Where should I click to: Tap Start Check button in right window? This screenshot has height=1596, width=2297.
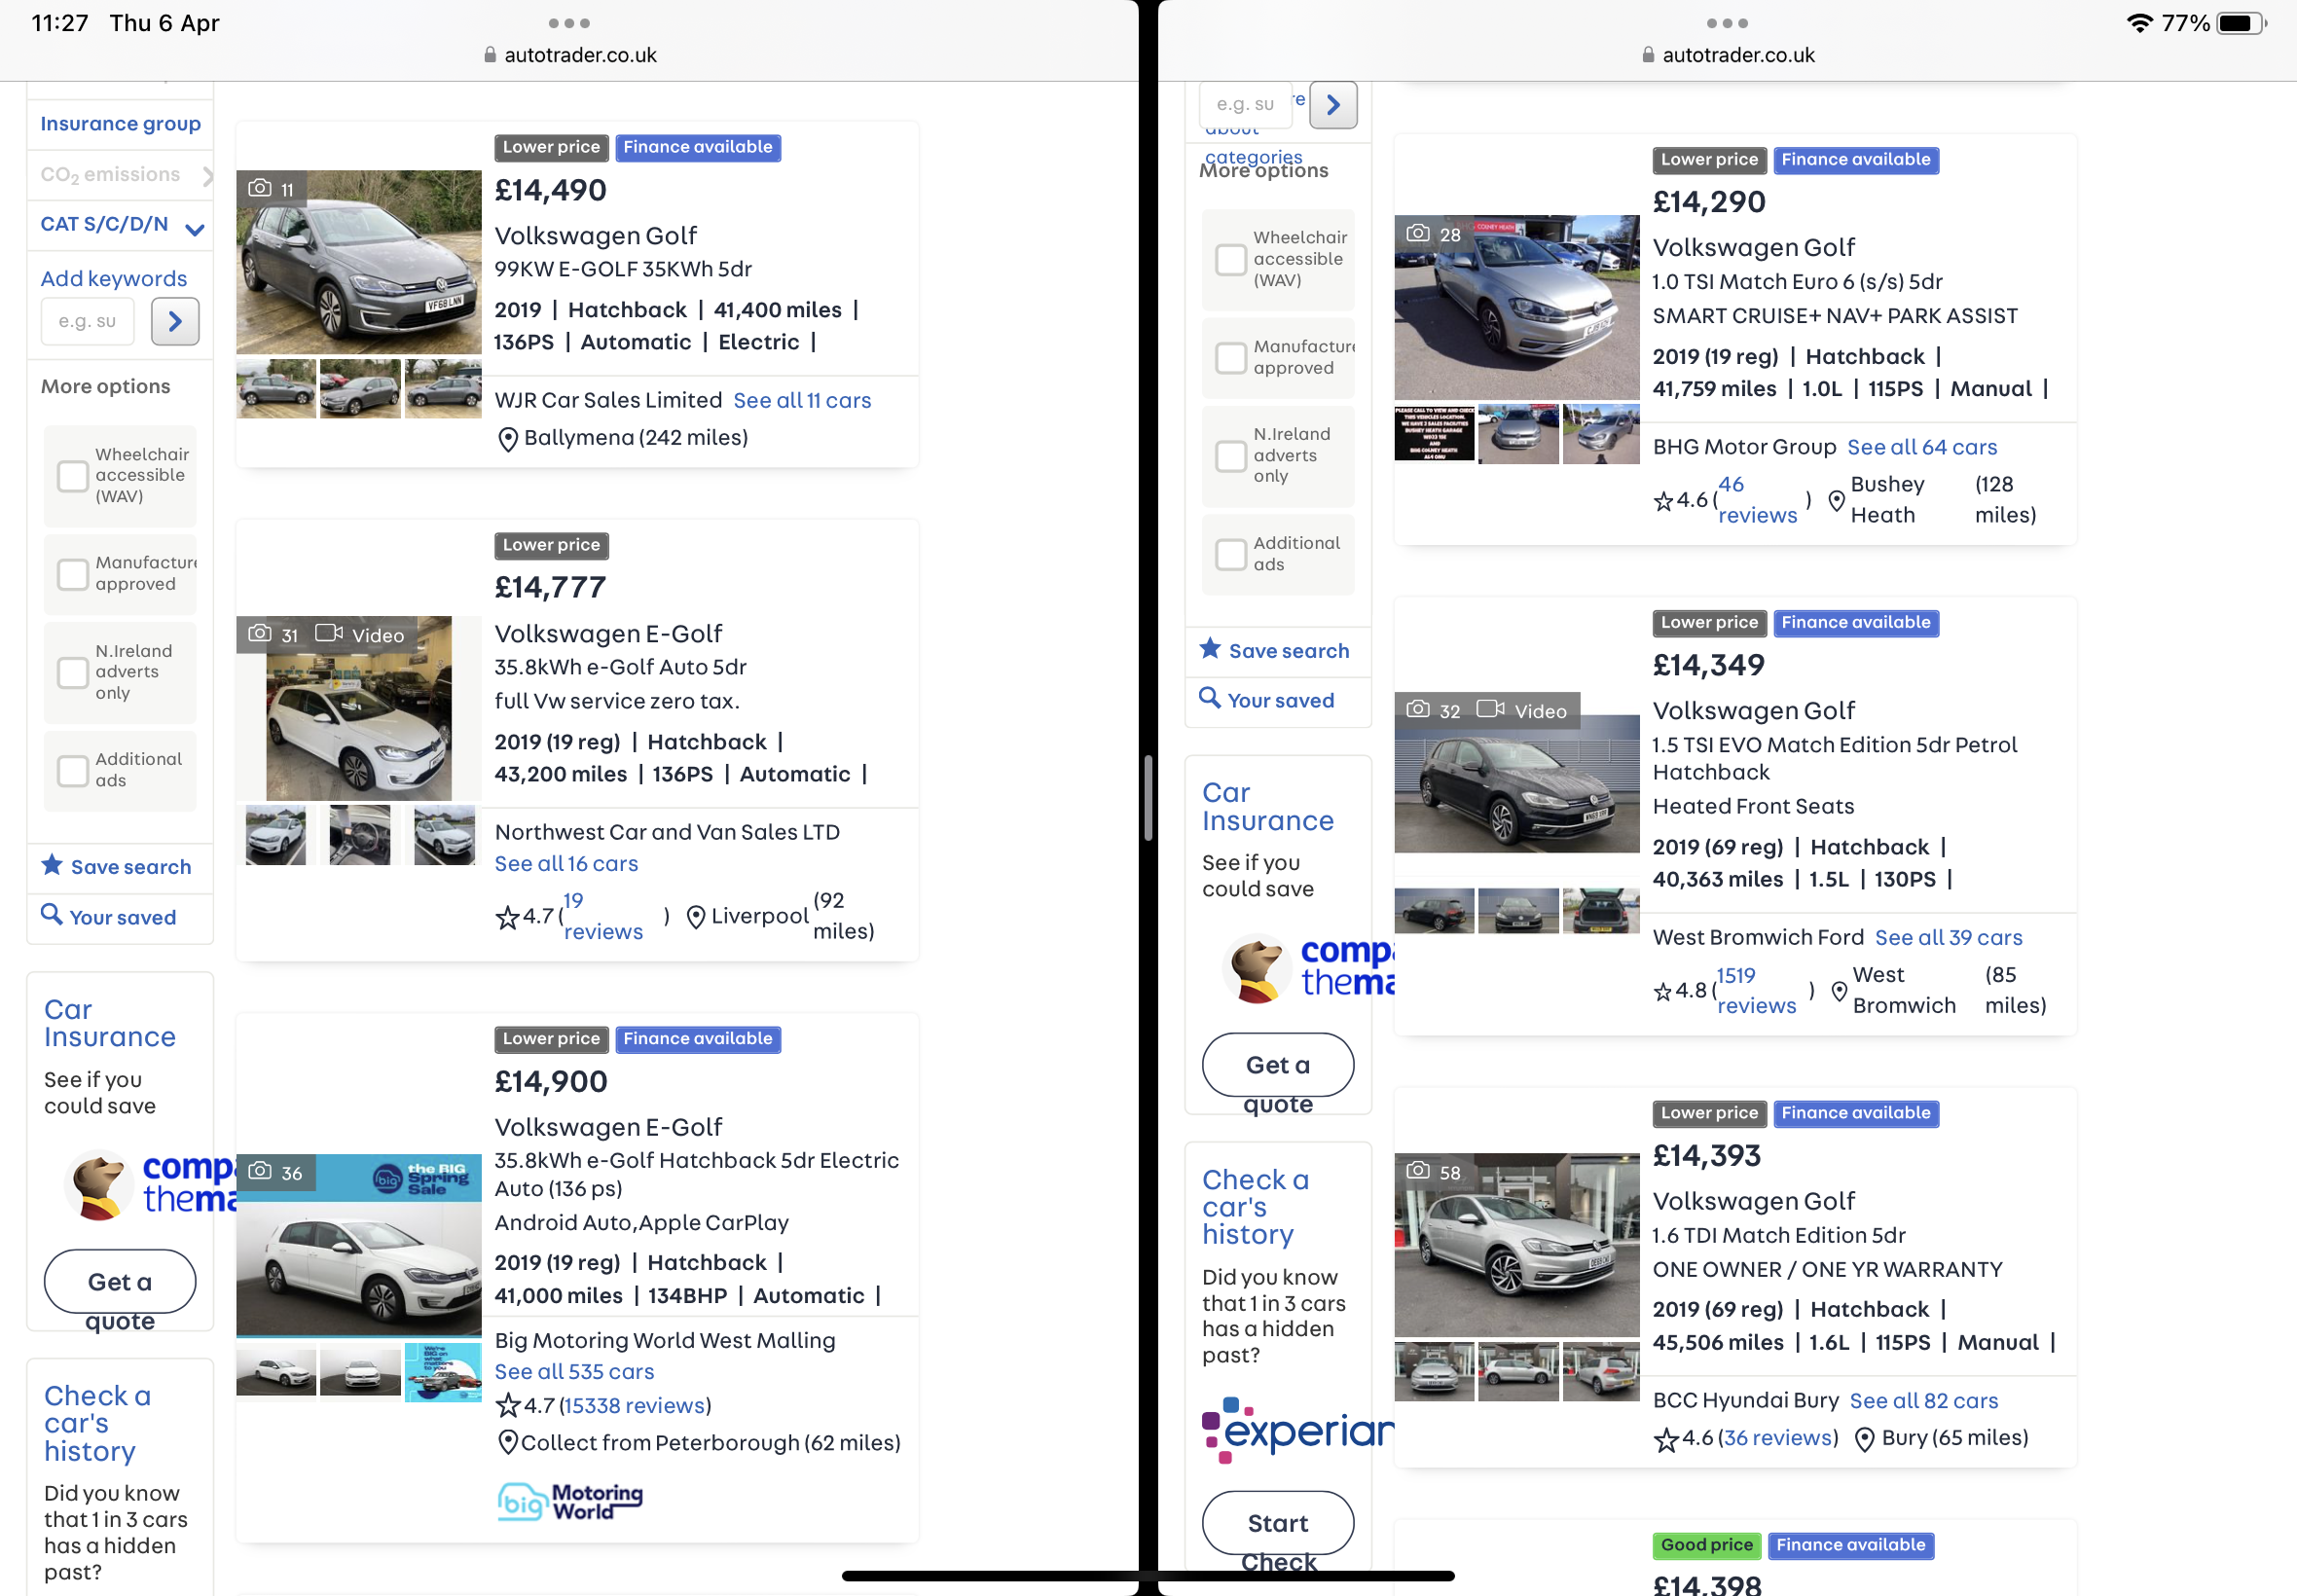point(1277,1523)
